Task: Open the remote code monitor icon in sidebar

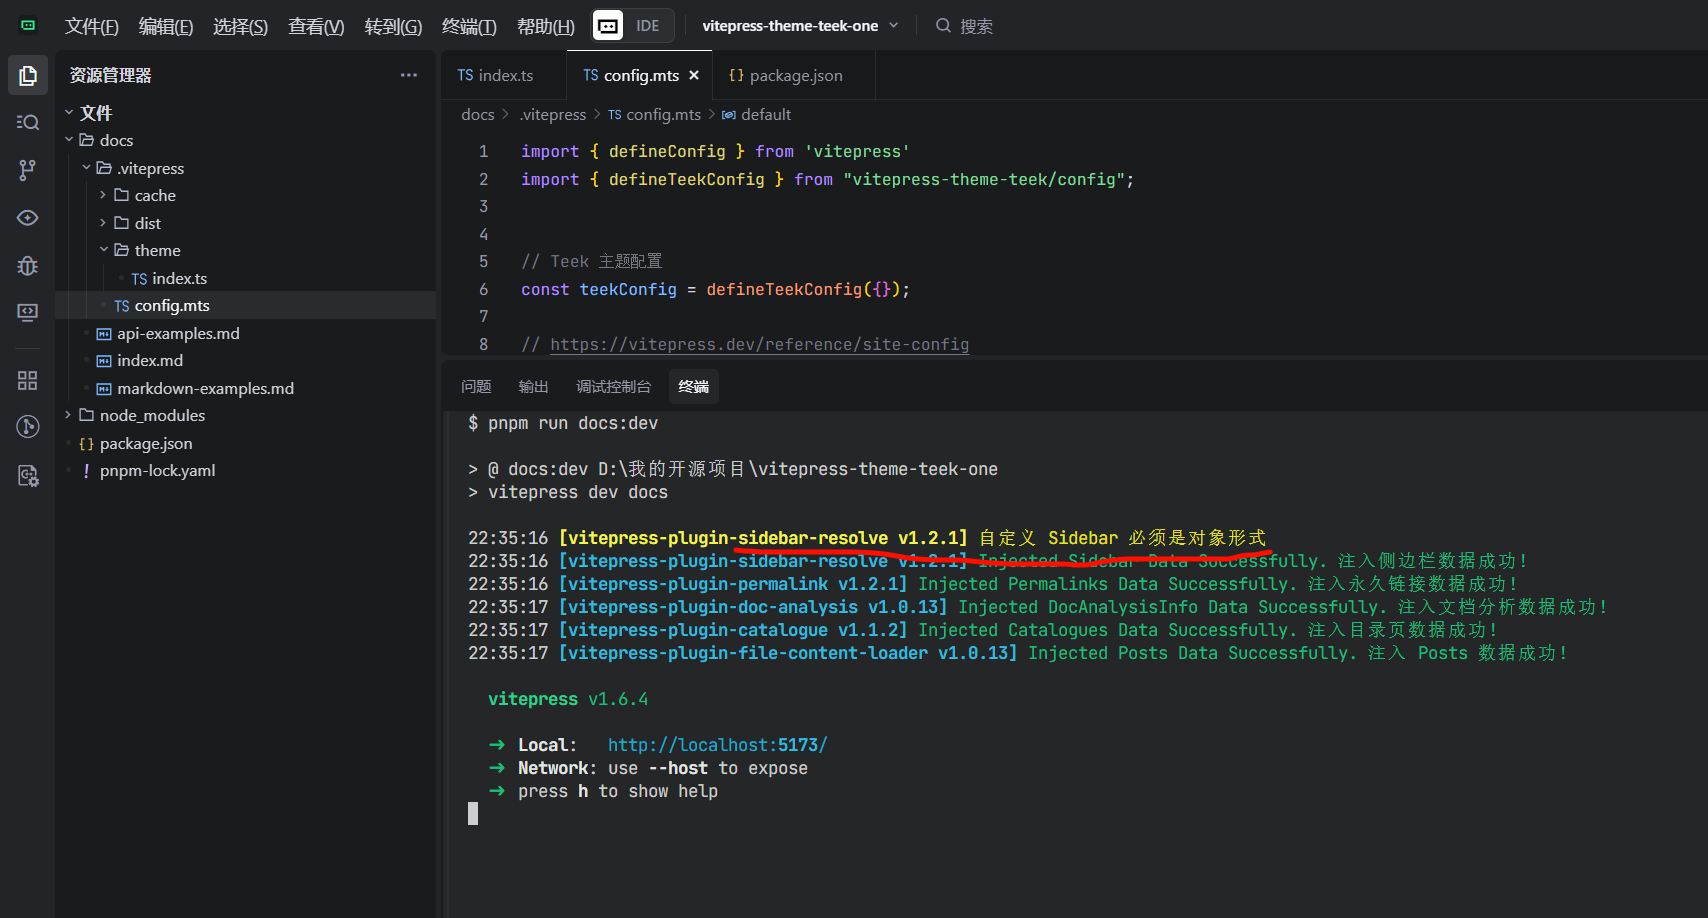Action: pyautogui.click(x=28, y=313)
